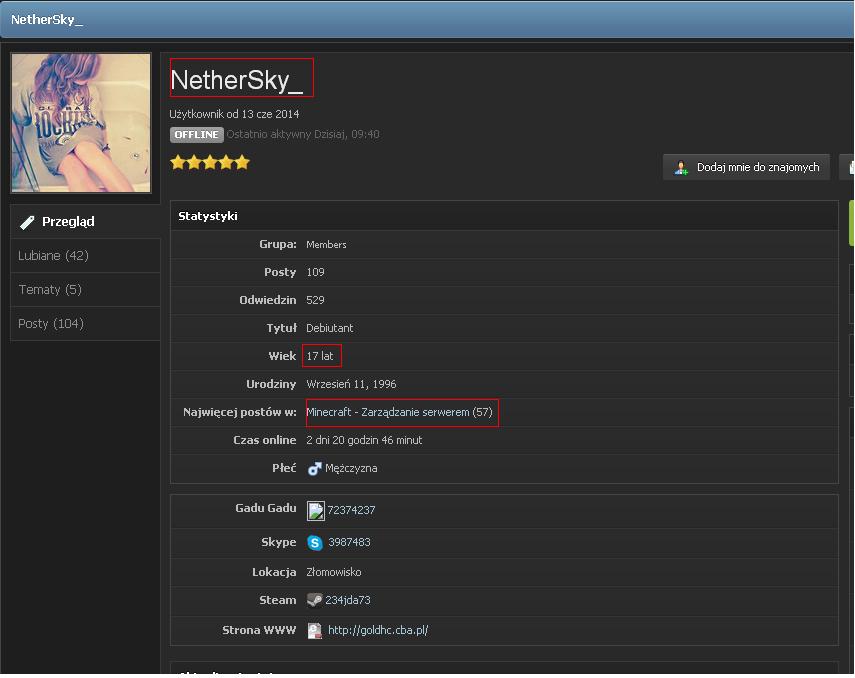This screenshot has width=855, height=678.
Task: Click the Debiutant title value
Action: [x=329, y=328]
